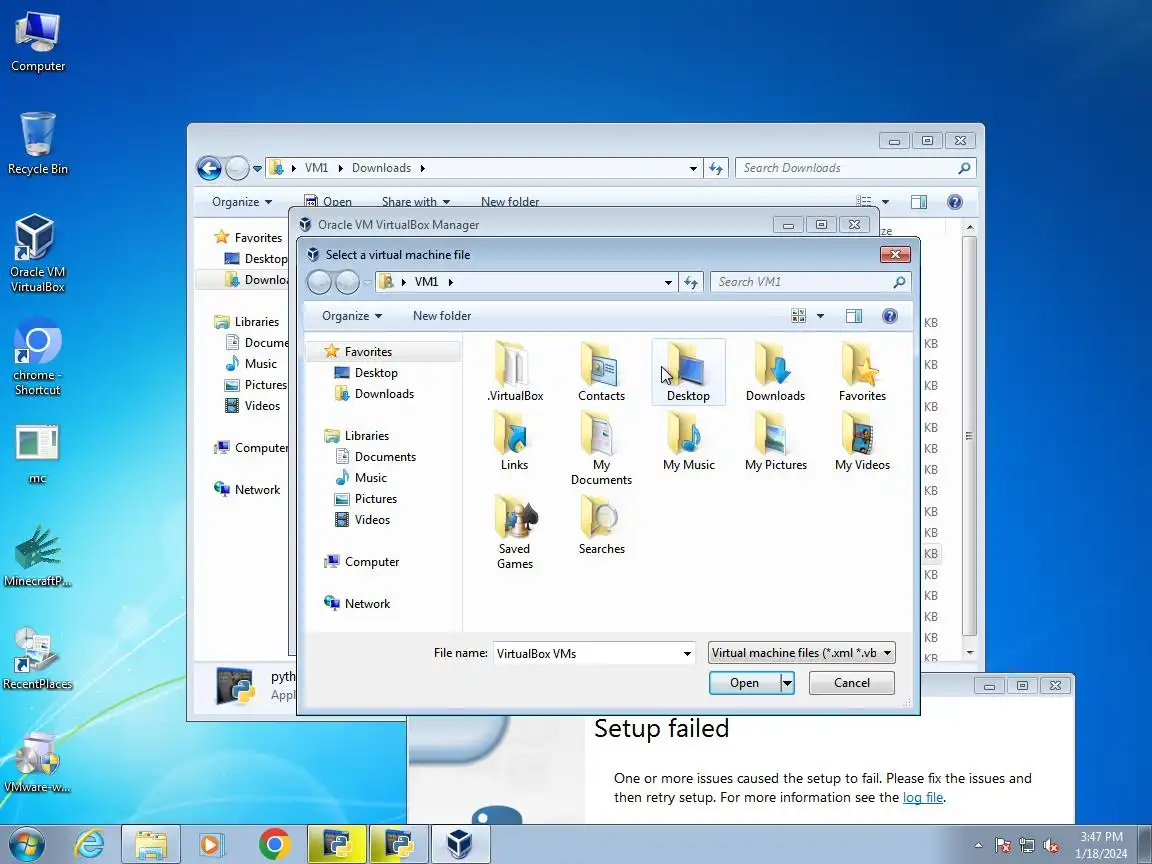Select the Searches folder icon
Viewport: 1152px width, 864px height.
point(601,525)
